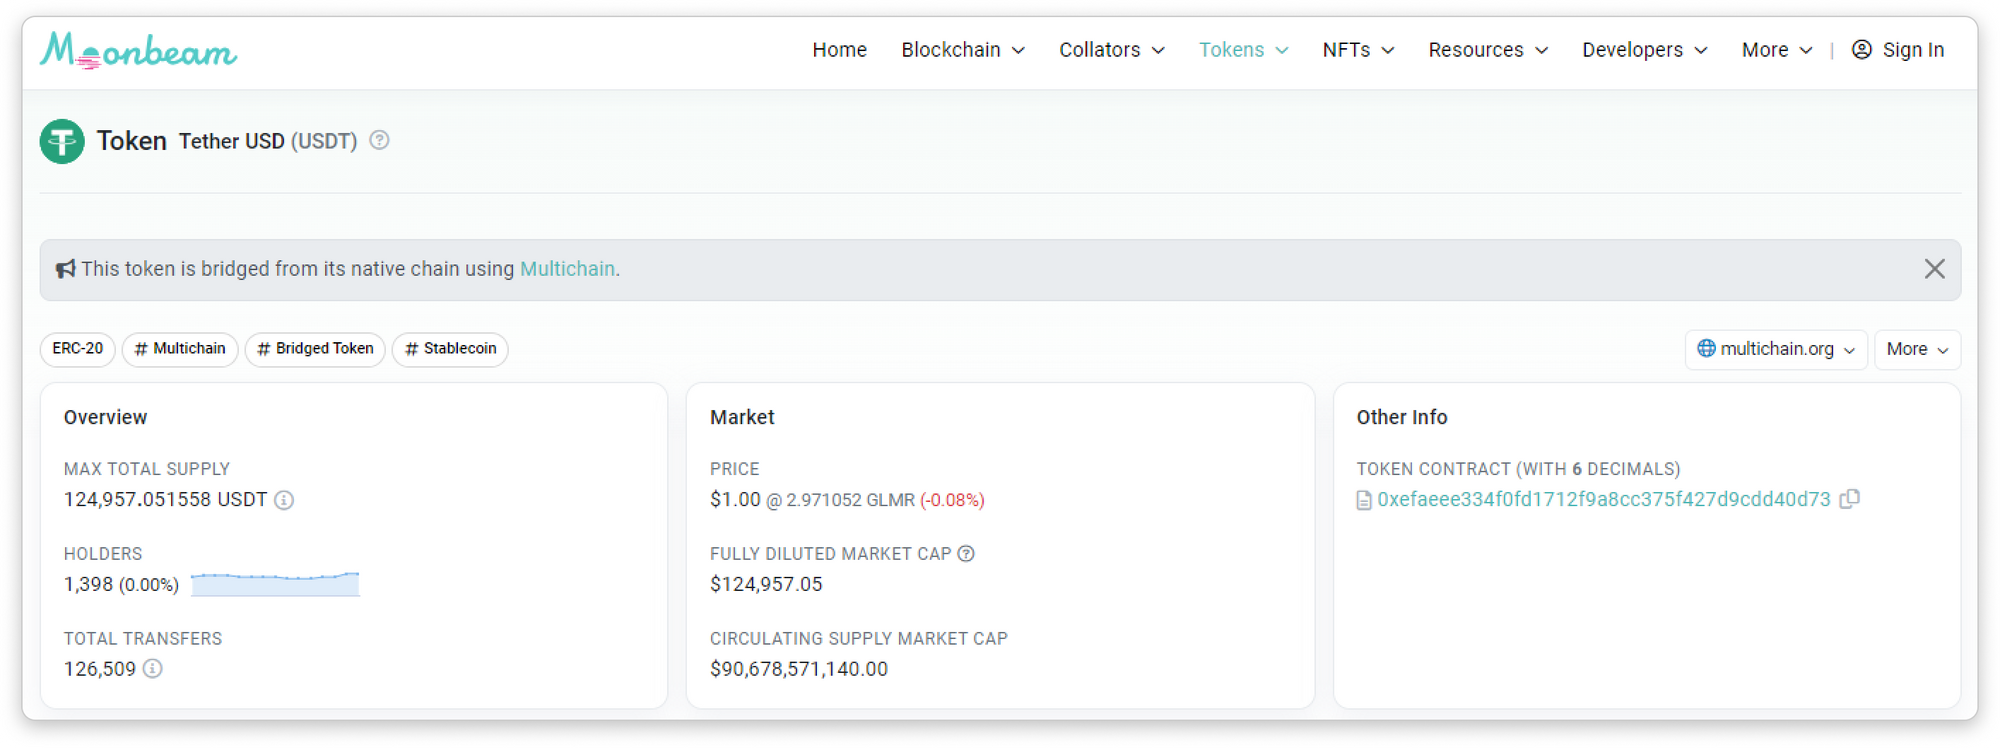Click the Moonbeam logo
This screenshot has height=748, width=2000.
click(x=138, y=50)
